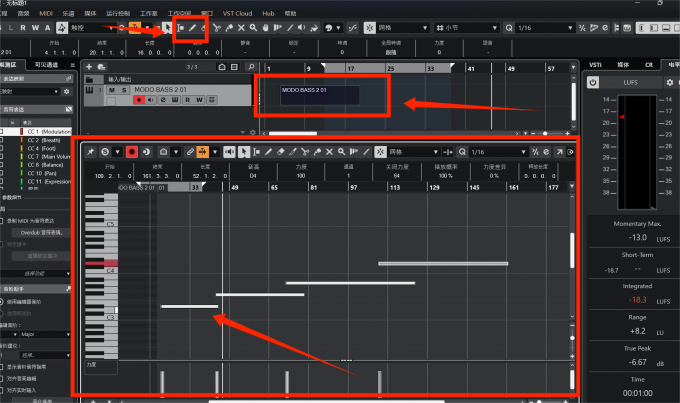
Task: Click the track search magnifier icon
Action: (x=251, y=67)
